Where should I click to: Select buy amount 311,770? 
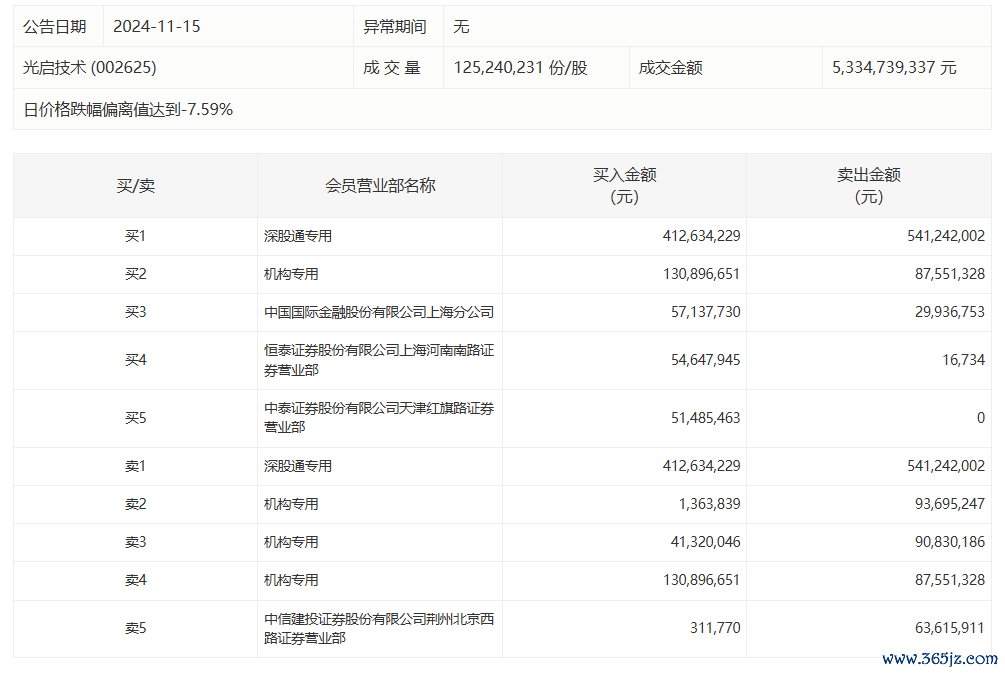(x=715, y=629)
